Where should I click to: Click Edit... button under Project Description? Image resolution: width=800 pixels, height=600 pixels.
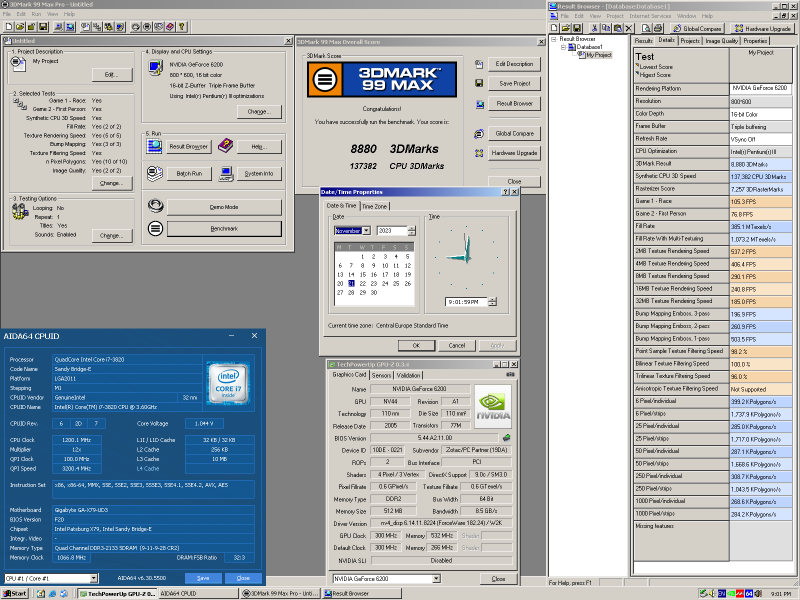pyautogui.click(x=112, y=74)
